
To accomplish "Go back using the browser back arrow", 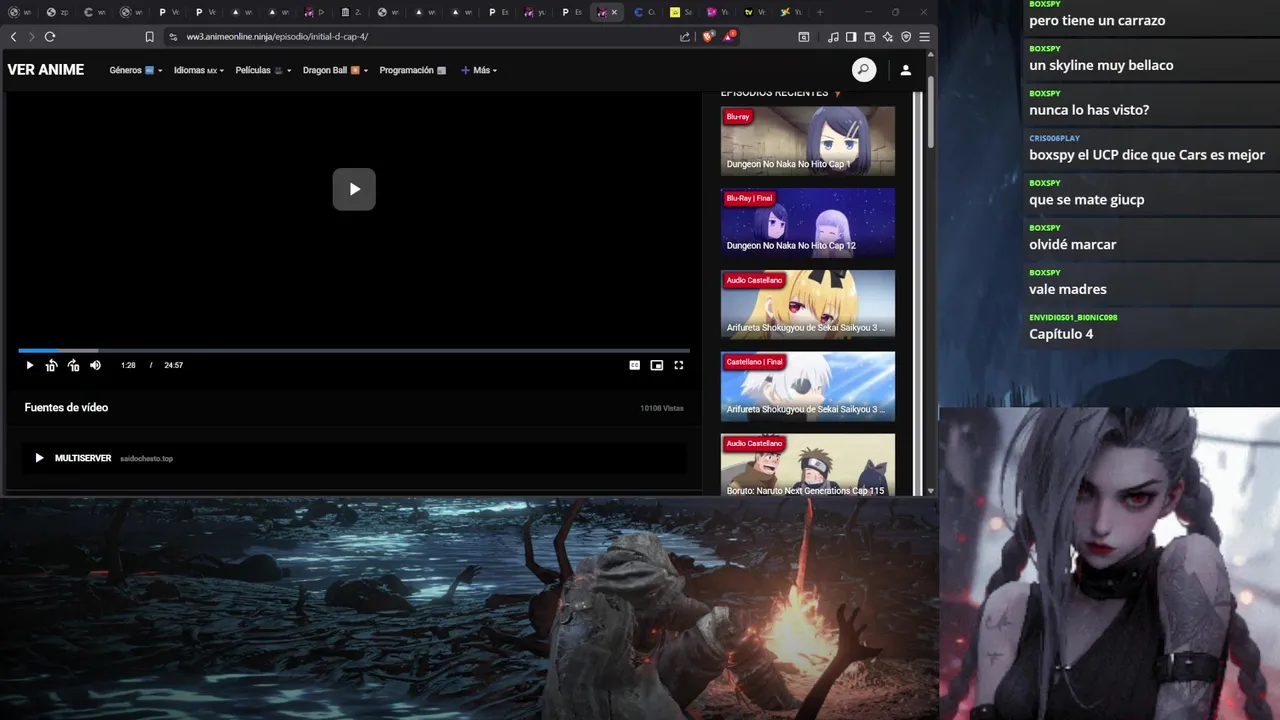I will click(x=13, y=37).
